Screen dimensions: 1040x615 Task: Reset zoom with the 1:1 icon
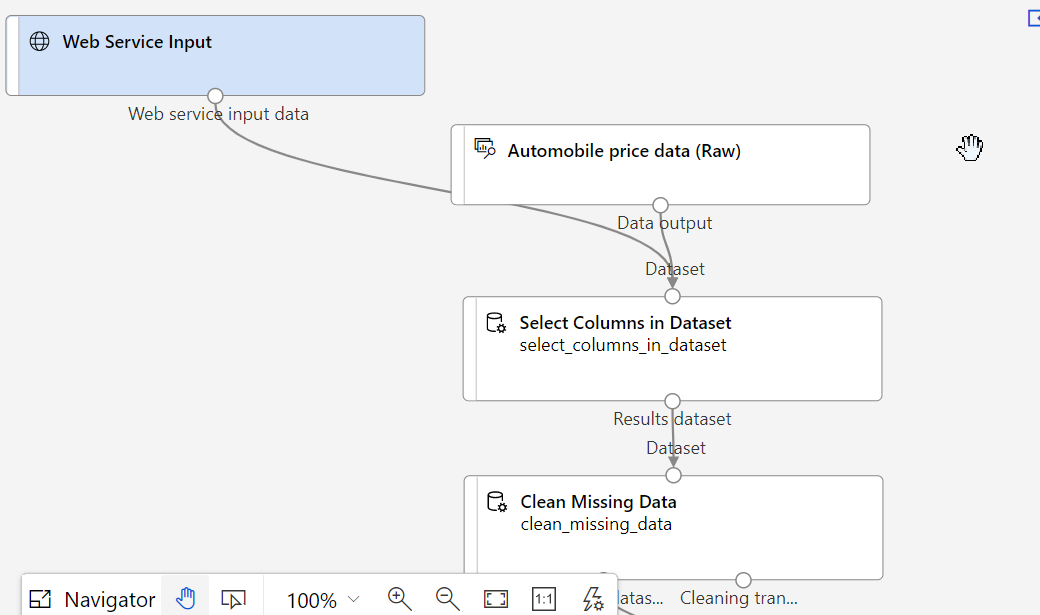[x=544, y=599]
